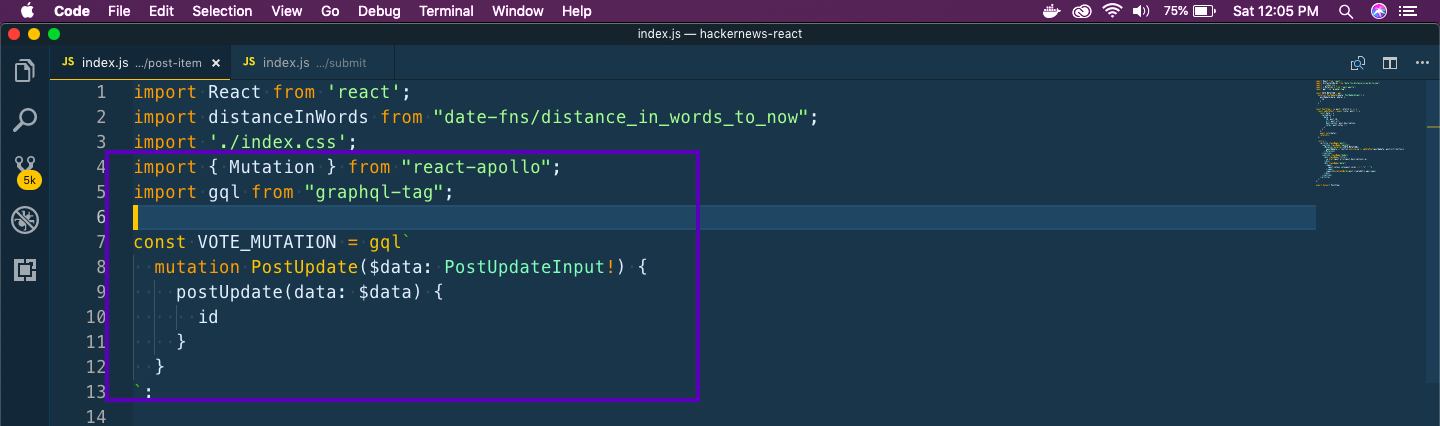Viewport: 1440px width, 426px height.
Task: Open the volume control in menu bar
Action: (x=1141, y=11)
